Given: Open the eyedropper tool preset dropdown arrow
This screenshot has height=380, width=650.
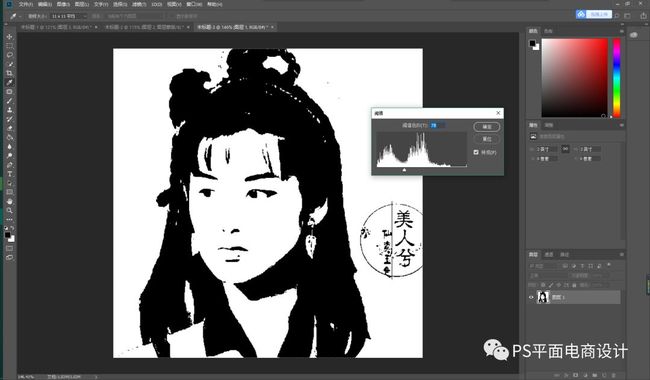Looking at the screenshot, I should (x=19, y=17).
